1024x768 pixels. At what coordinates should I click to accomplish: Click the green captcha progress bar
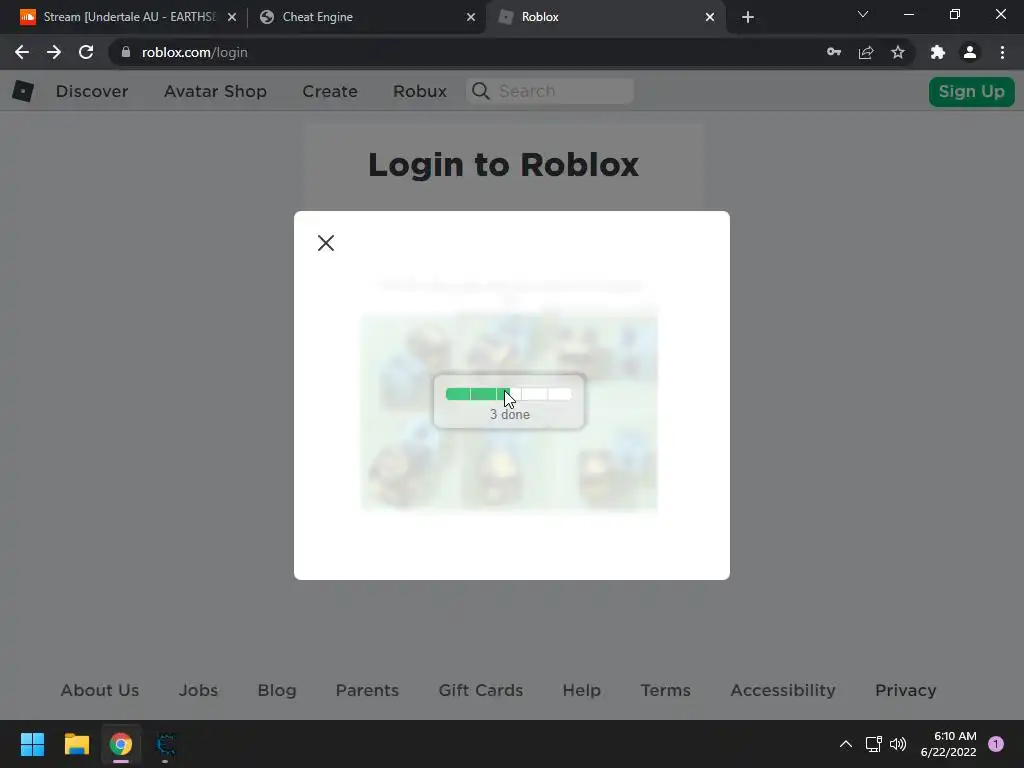[x=509, y=394]
